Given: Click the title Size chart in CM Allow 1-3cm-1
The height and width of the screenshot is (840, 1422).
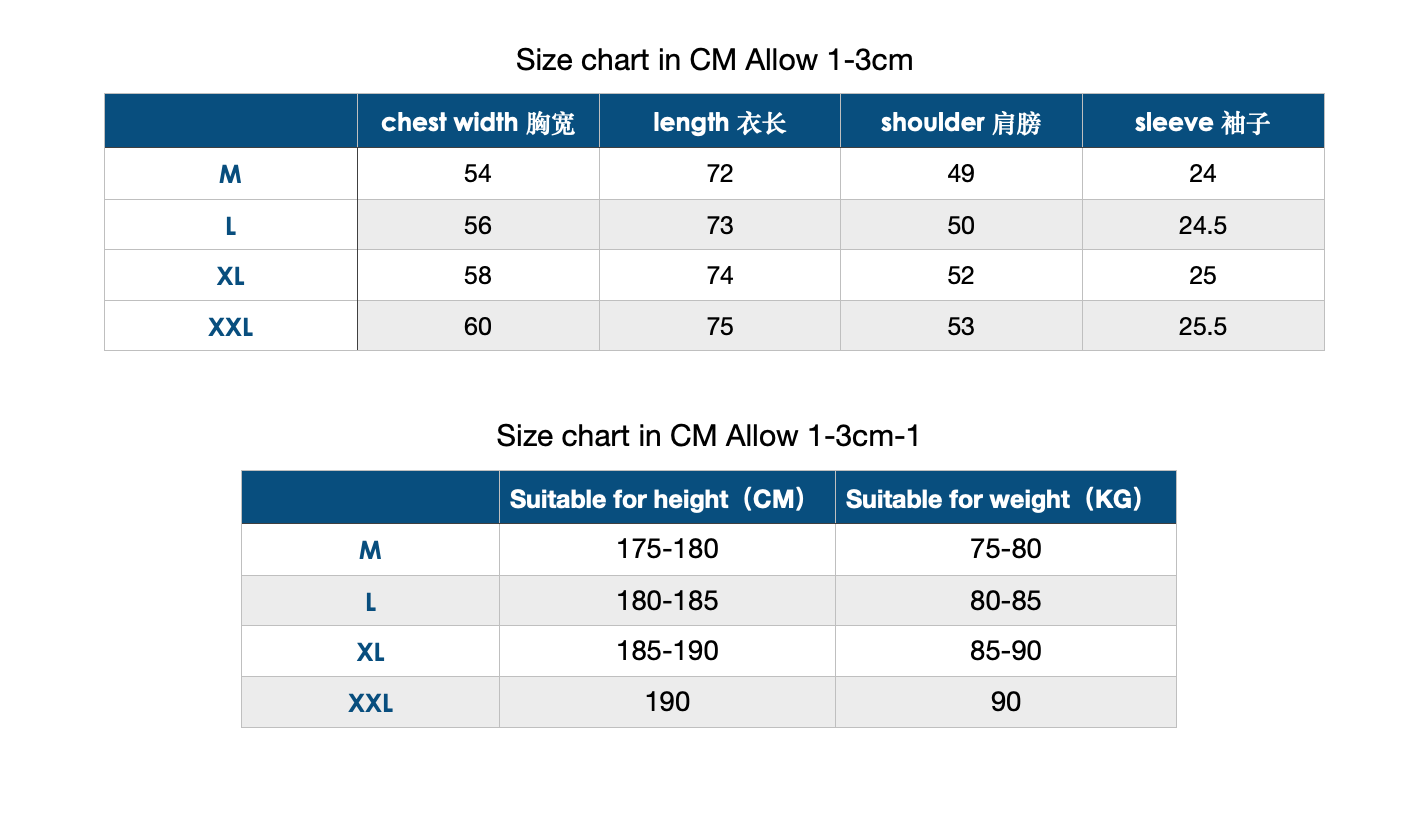Looking at the screenshot, I should [x=708, y=436].
